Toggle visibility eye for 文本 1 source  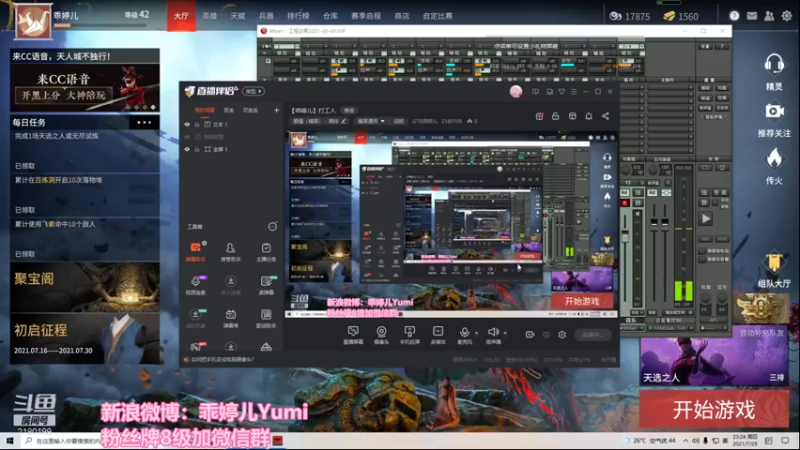(x=187, y=124)
